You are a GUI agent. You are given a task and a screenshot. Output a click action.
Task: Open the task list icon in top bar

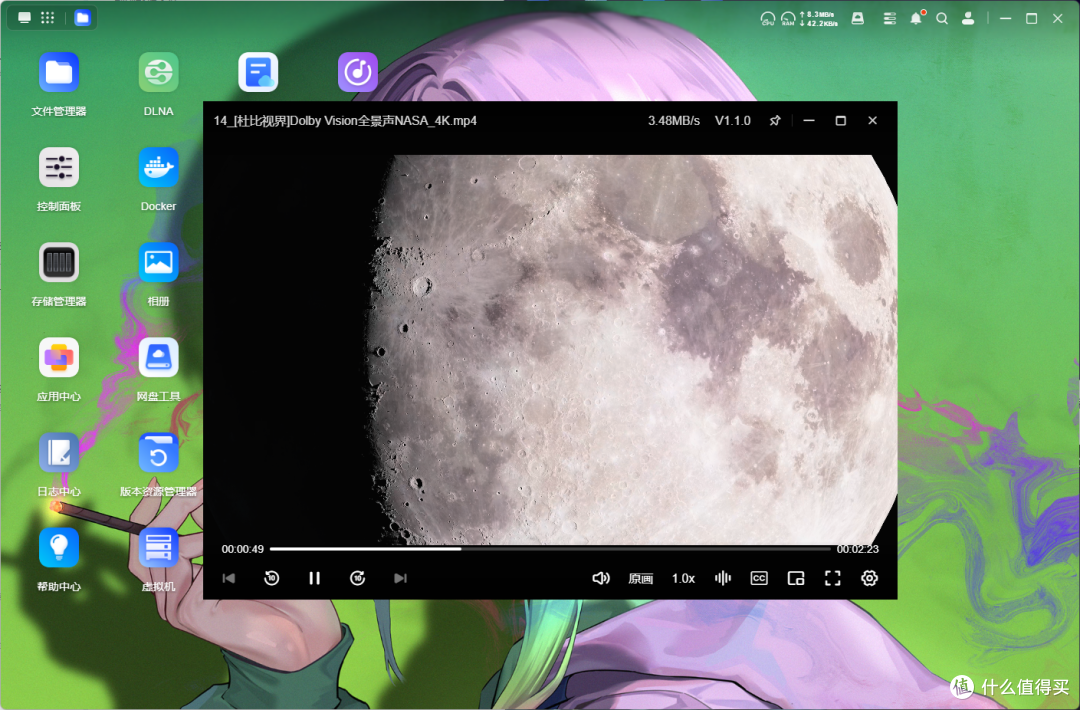pyautogui.click(x=890, y=19)
